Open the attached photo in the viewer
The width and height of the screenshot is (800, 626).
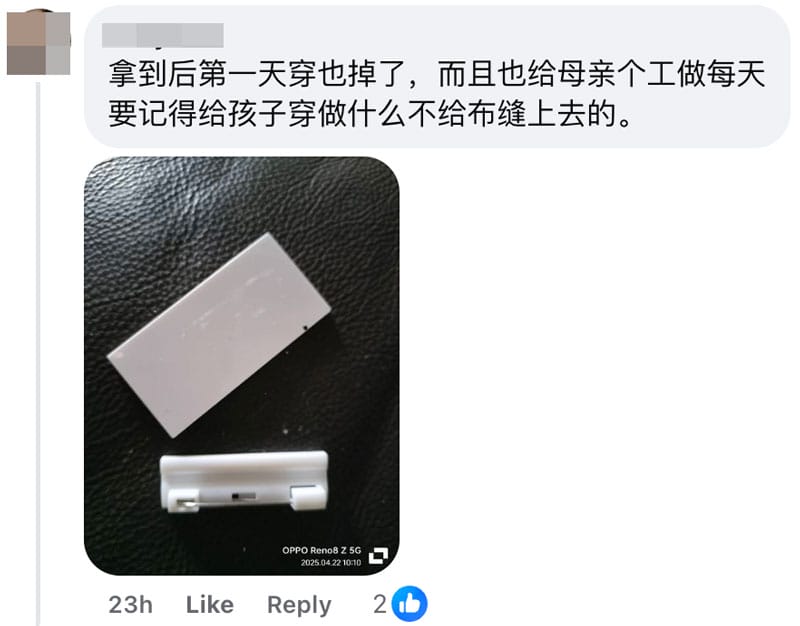point(241,366)
